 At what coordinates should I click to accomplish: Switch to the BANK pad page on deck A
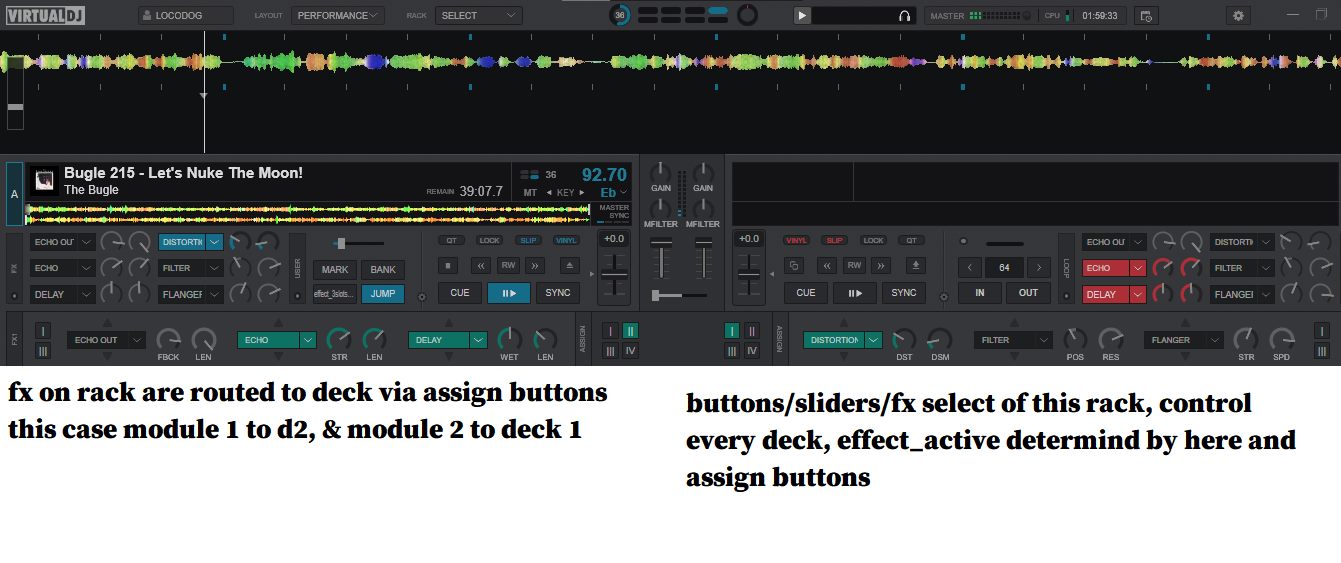(x=383, y=270)
